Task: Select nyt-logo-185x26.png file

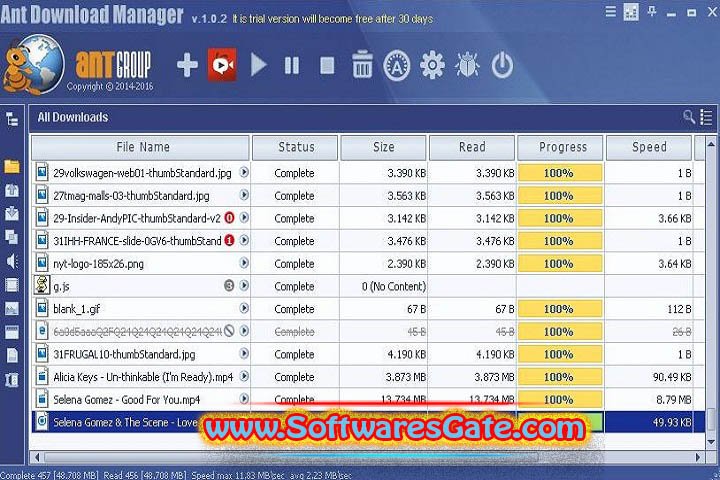Action: tap(98, 264)
